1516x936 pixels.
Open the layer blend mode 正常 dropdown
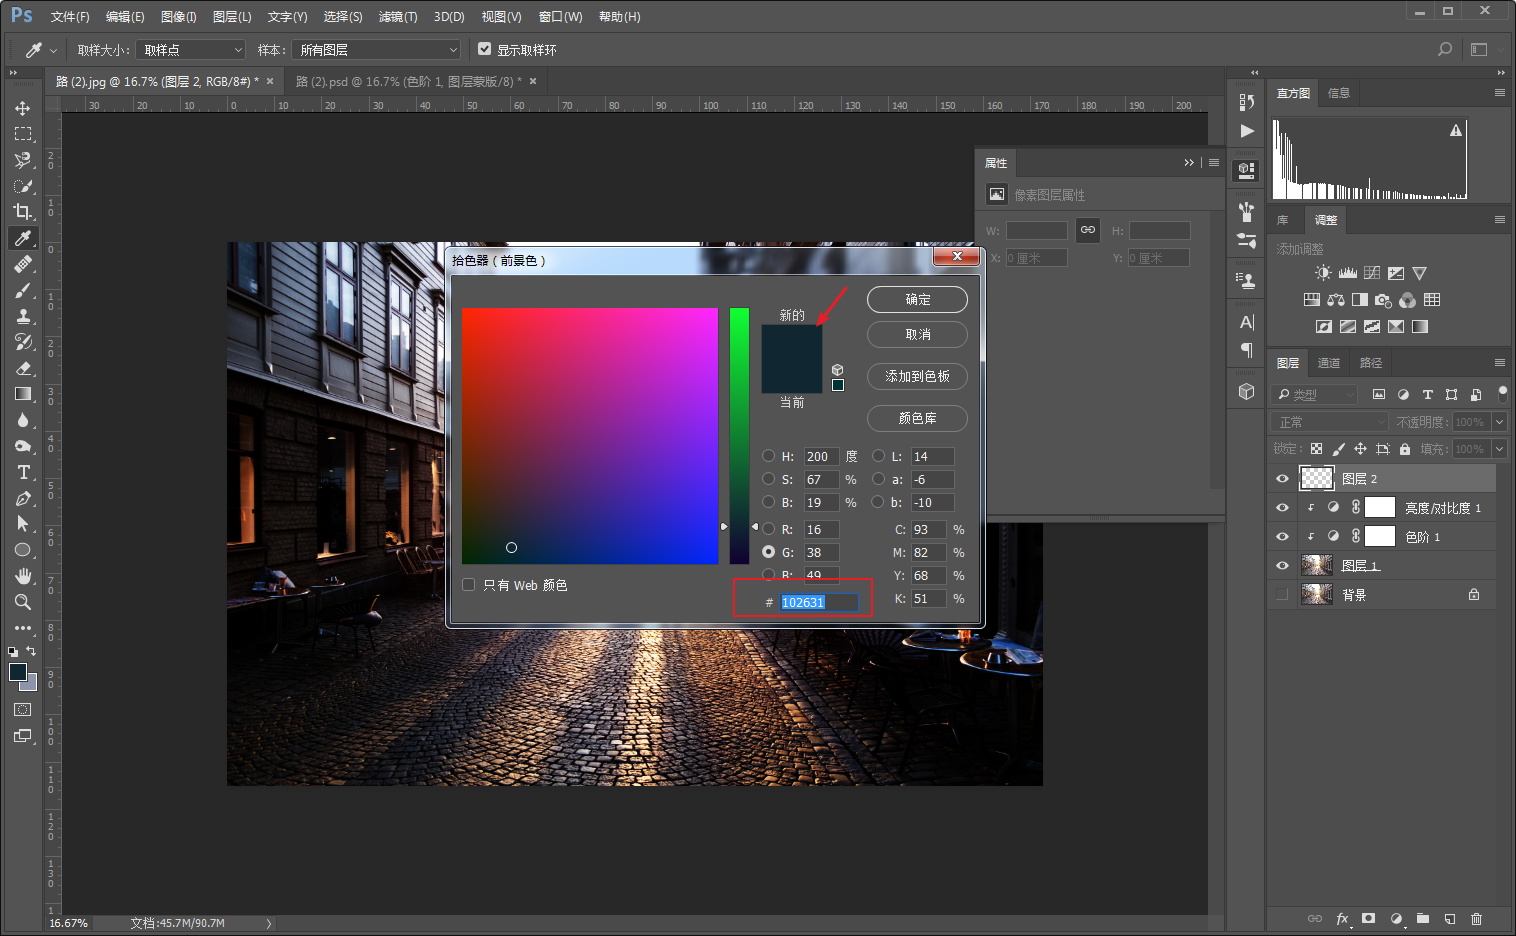coord(1330,422)
